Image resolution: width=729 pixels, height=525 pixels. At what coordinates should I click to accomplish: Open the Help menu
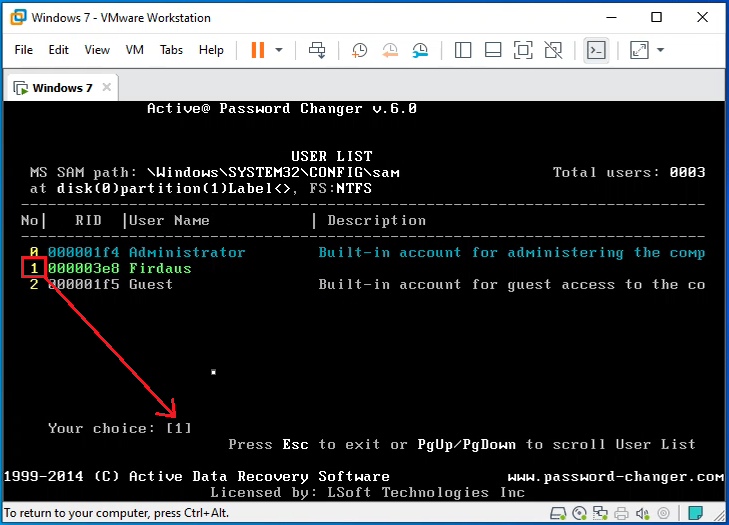(211, 50)
